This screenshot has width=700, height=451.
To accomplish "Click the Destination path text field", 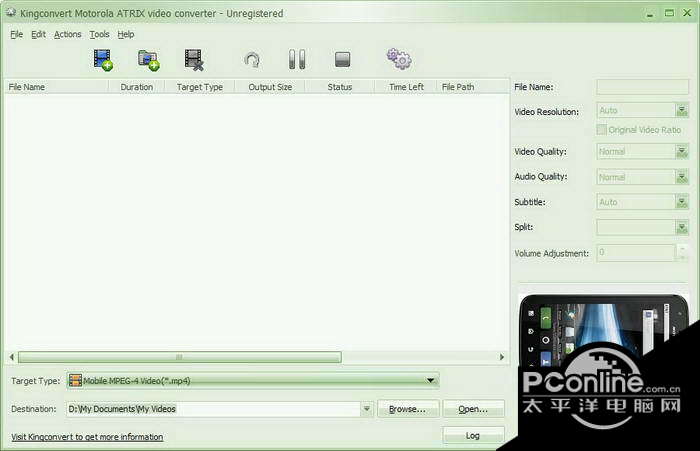I will click(213, 409).
